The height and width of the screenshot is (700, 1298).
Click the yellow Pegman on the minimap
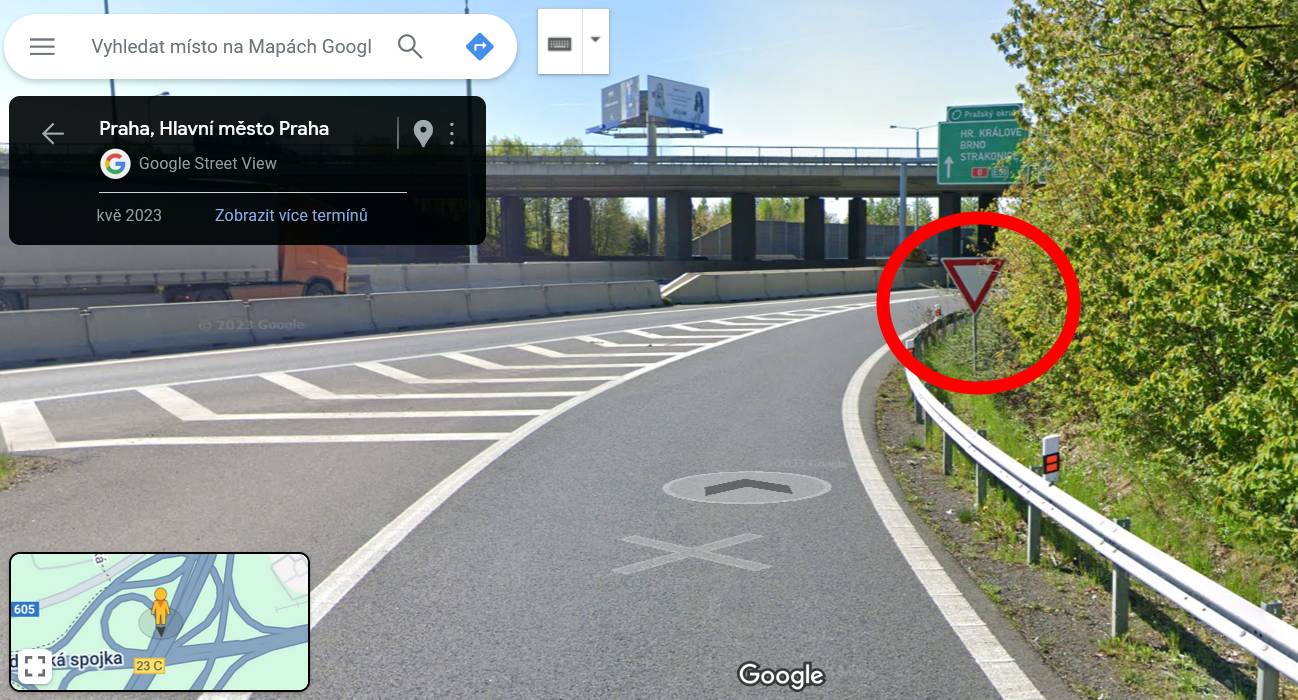(160, 608)
